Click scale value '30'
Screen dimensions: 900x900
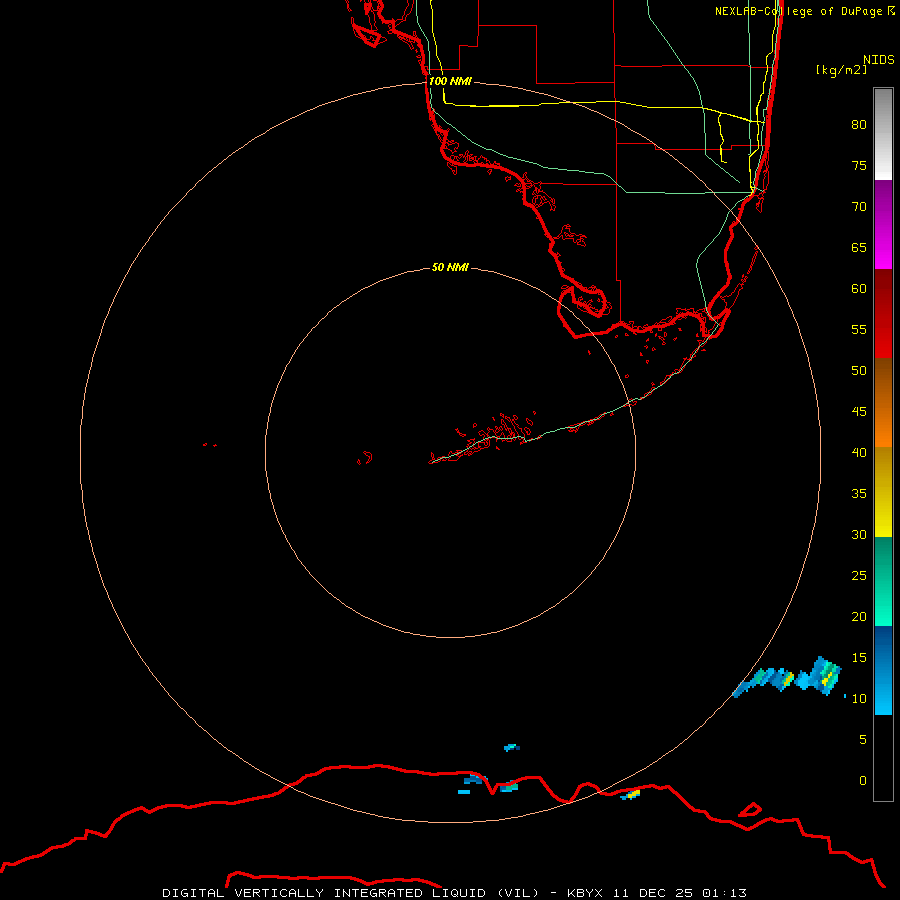point(859,534)
